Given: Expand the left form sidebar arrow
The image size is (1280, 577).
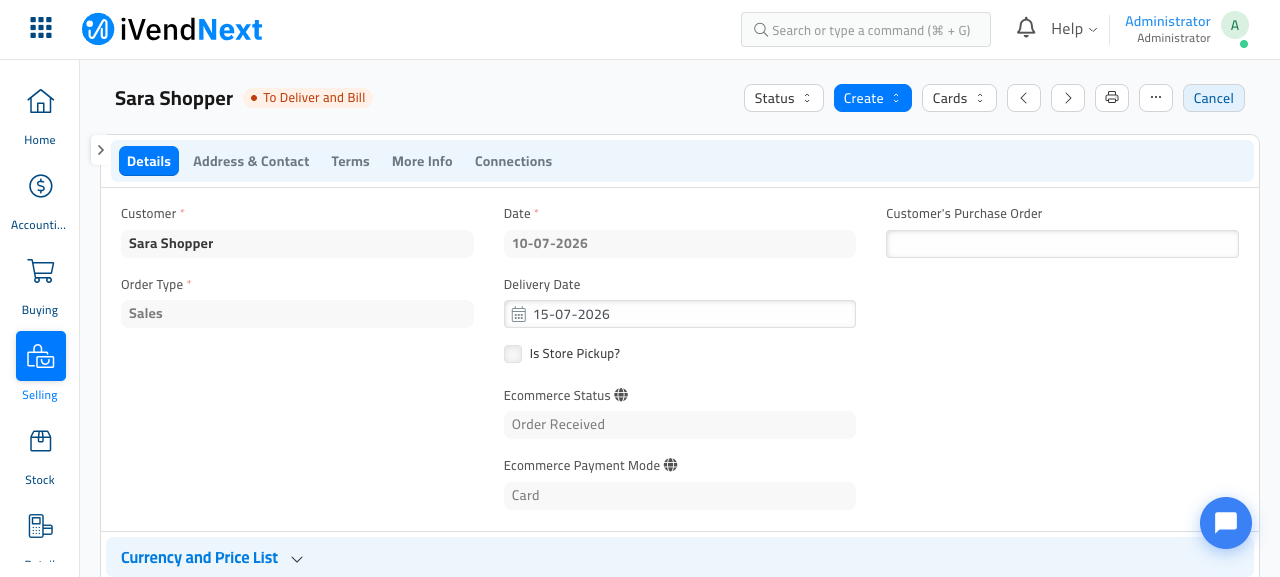Looking at the screenshot, I should click(x=100, y=149).
